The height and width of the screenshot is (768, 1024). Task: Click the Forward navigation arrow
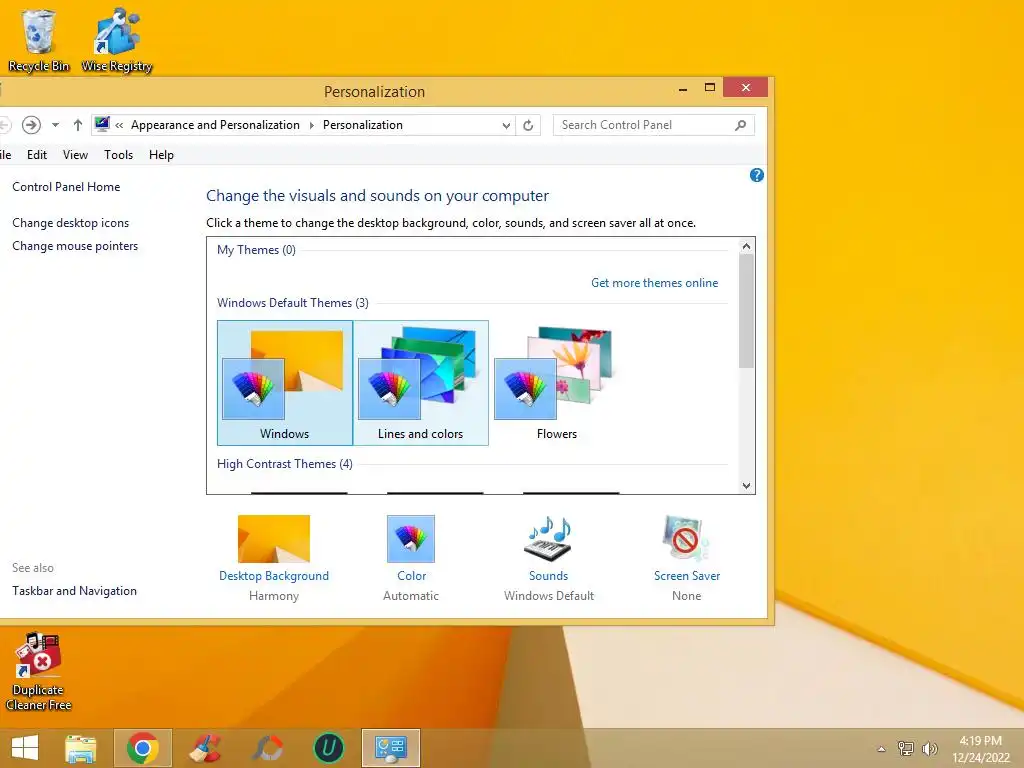coord(31,125)
